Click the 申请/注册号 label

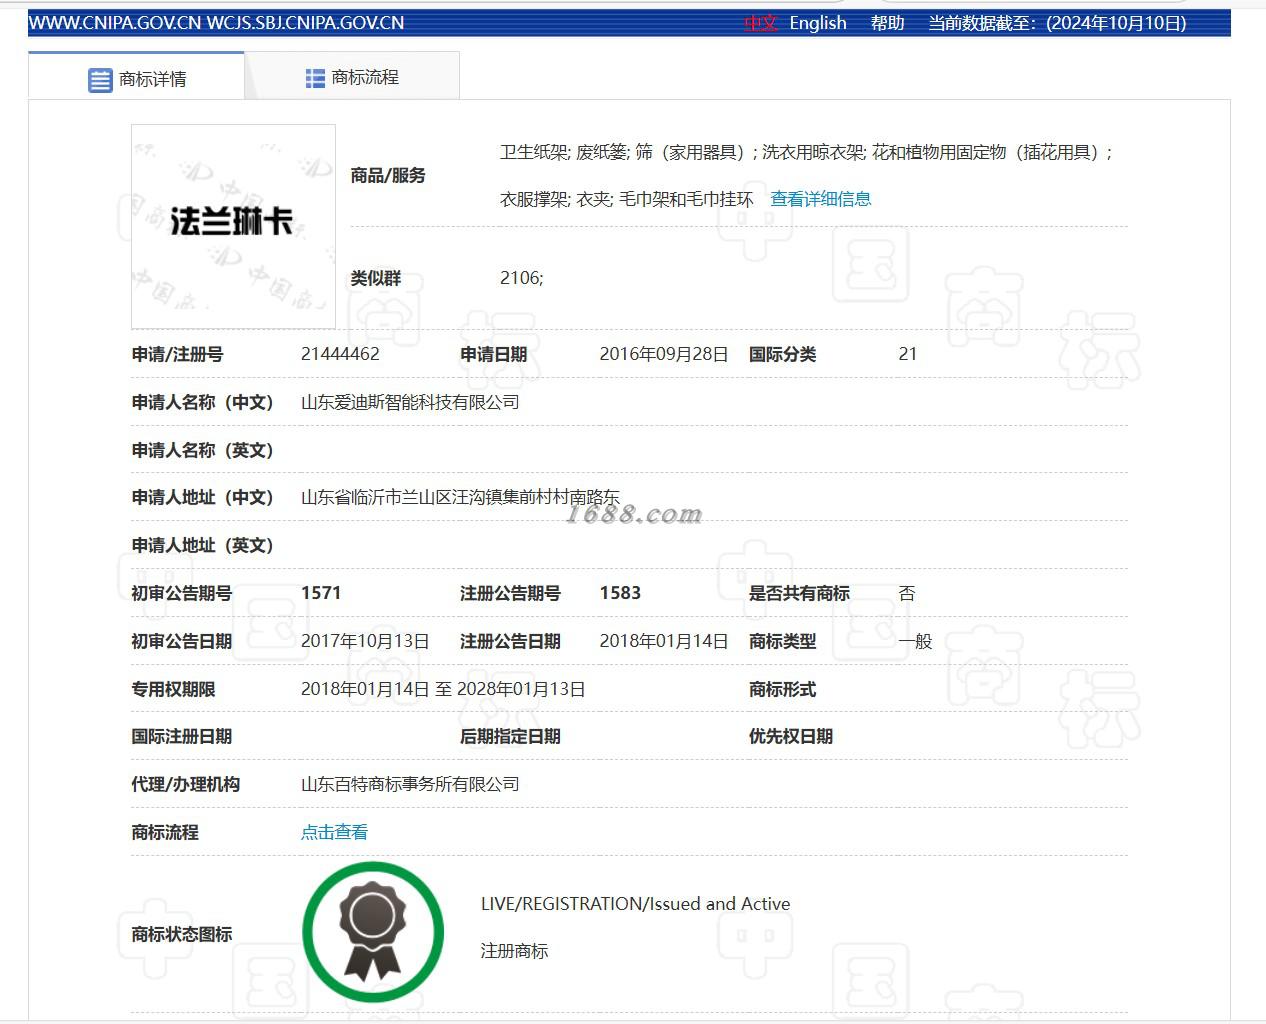tap(177, 354)
